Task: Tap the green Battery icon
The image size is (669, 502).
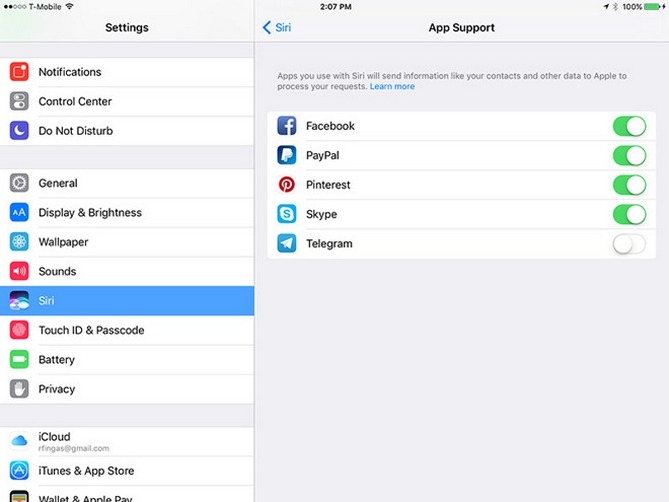Action: 19,360
